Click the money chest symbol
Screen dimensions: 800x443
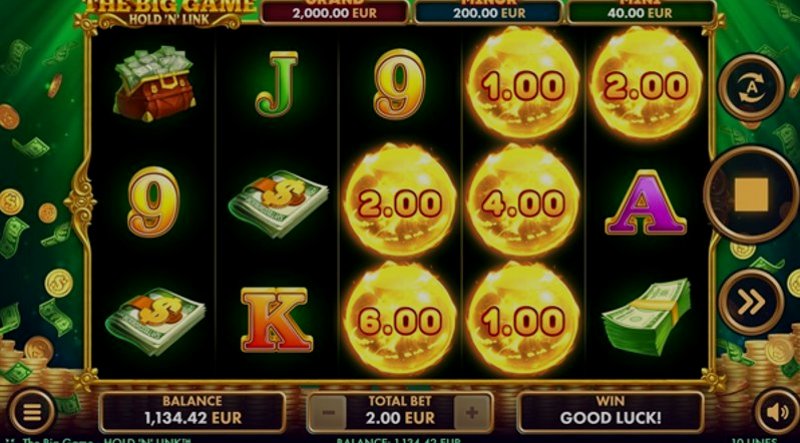click(154, 83)
